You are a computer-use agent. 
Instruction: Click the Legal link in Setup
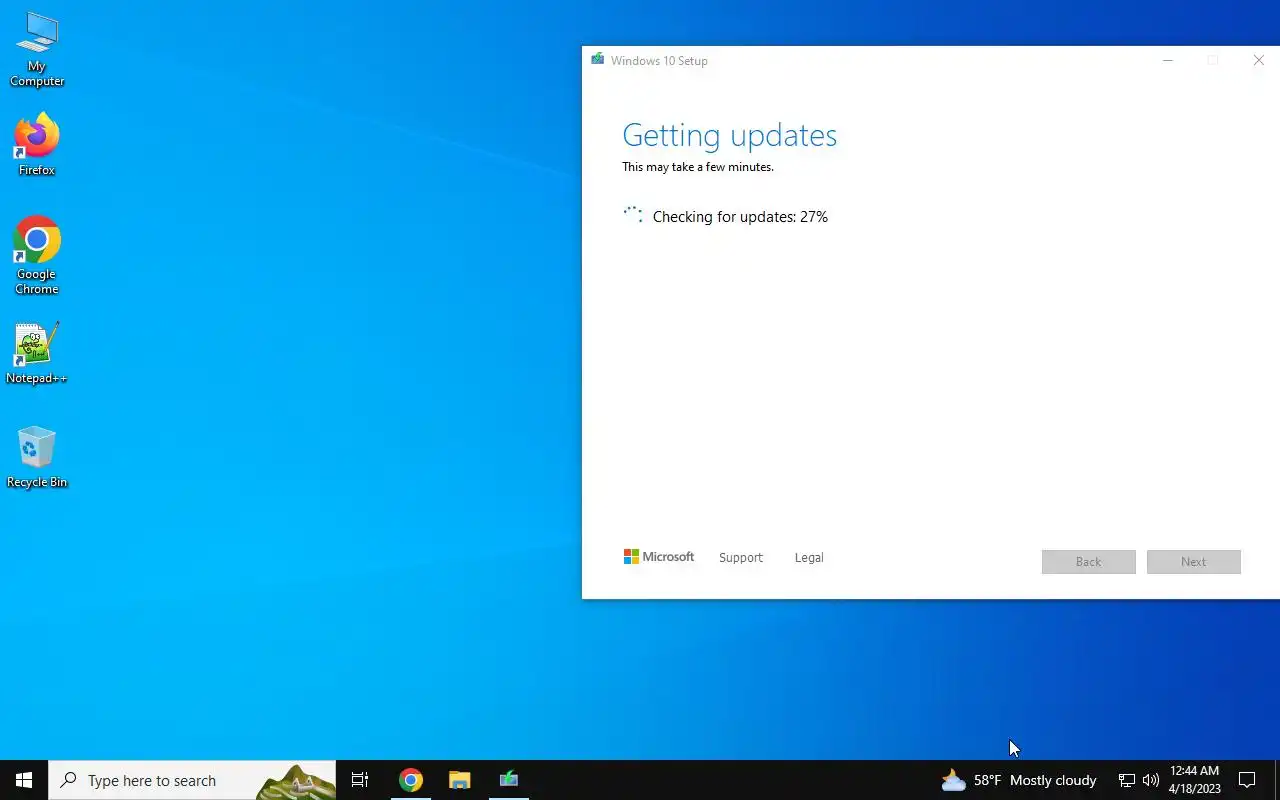(x=809, y=558)
